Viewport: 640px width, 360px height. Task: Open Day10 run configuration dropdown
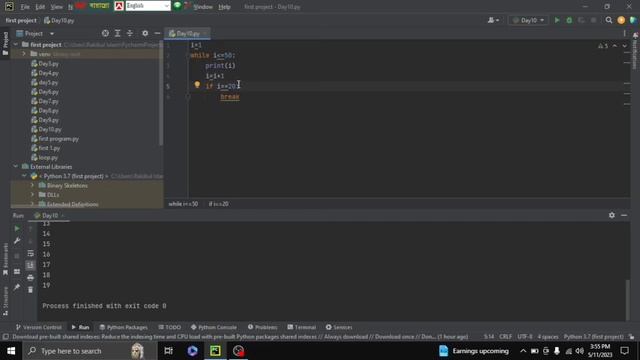coord(529,20)
